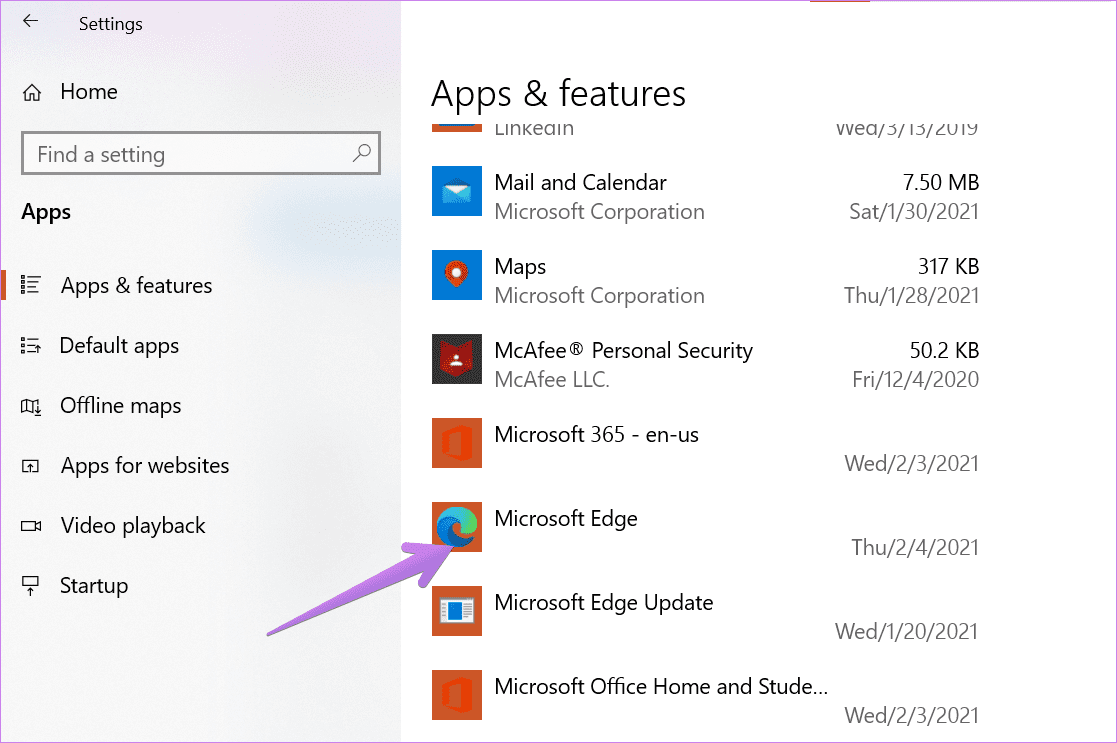Click the Microsoft 365 Office icon
This screenshot has height=743, width=1117.
(457, 443)
